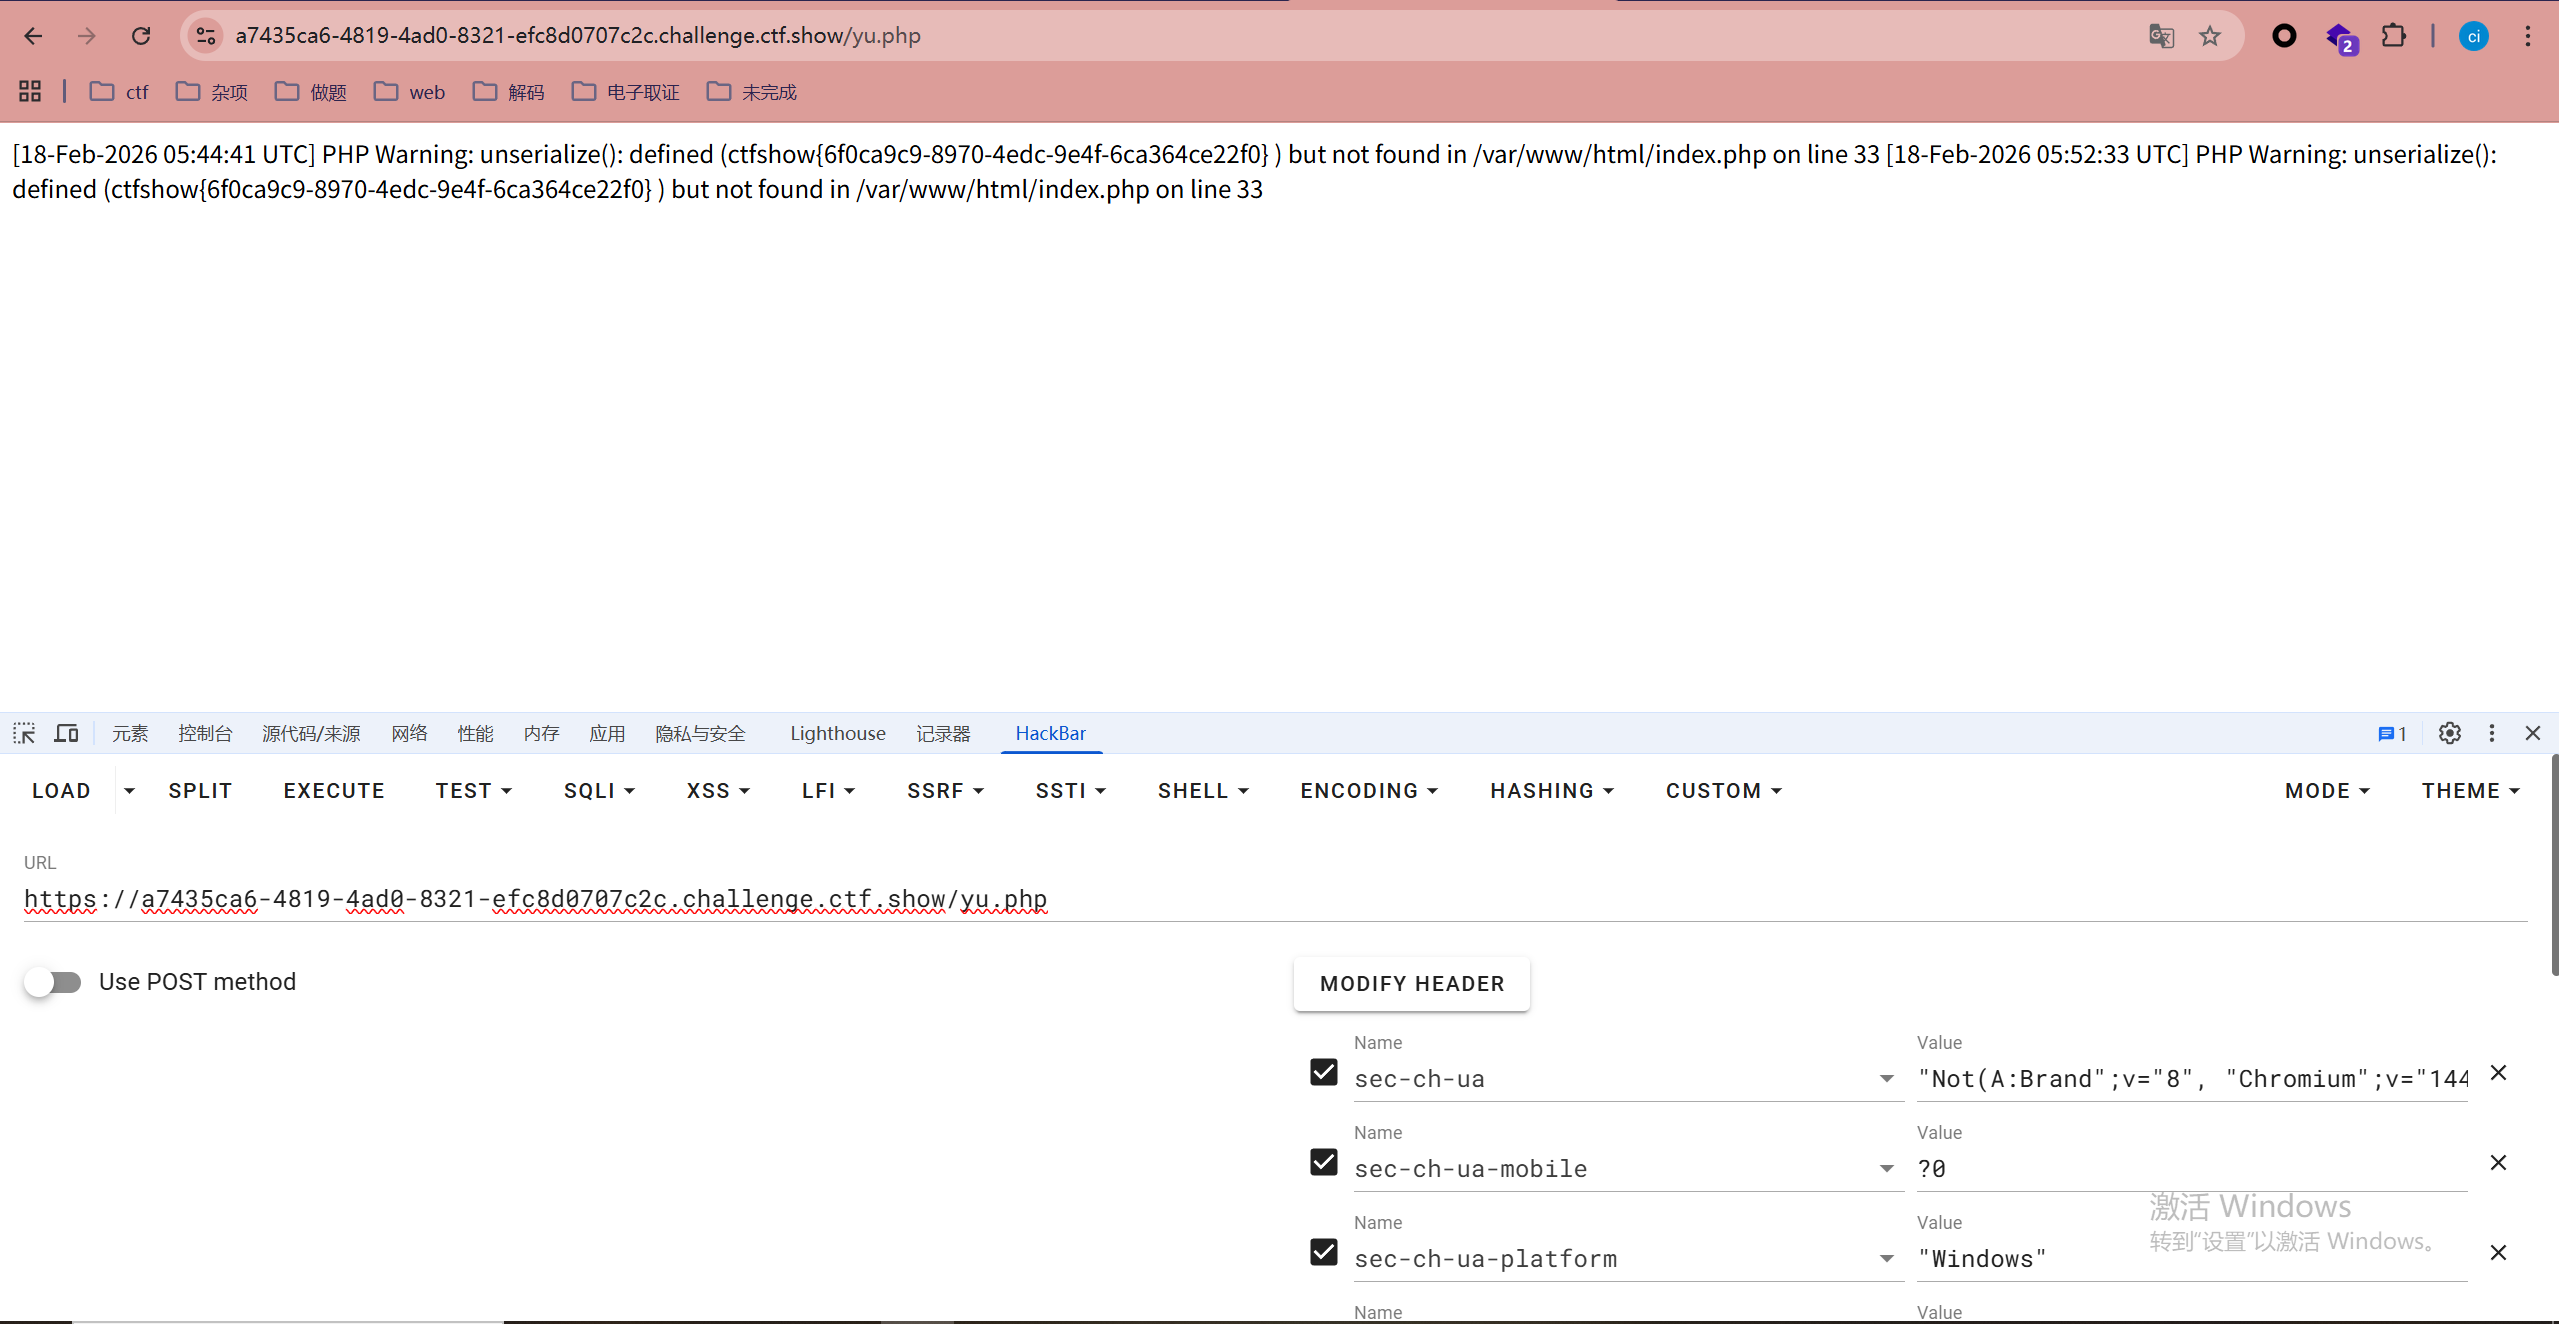Bookmark this page with star icon
The image size is (2559, 1324).
2209,36
